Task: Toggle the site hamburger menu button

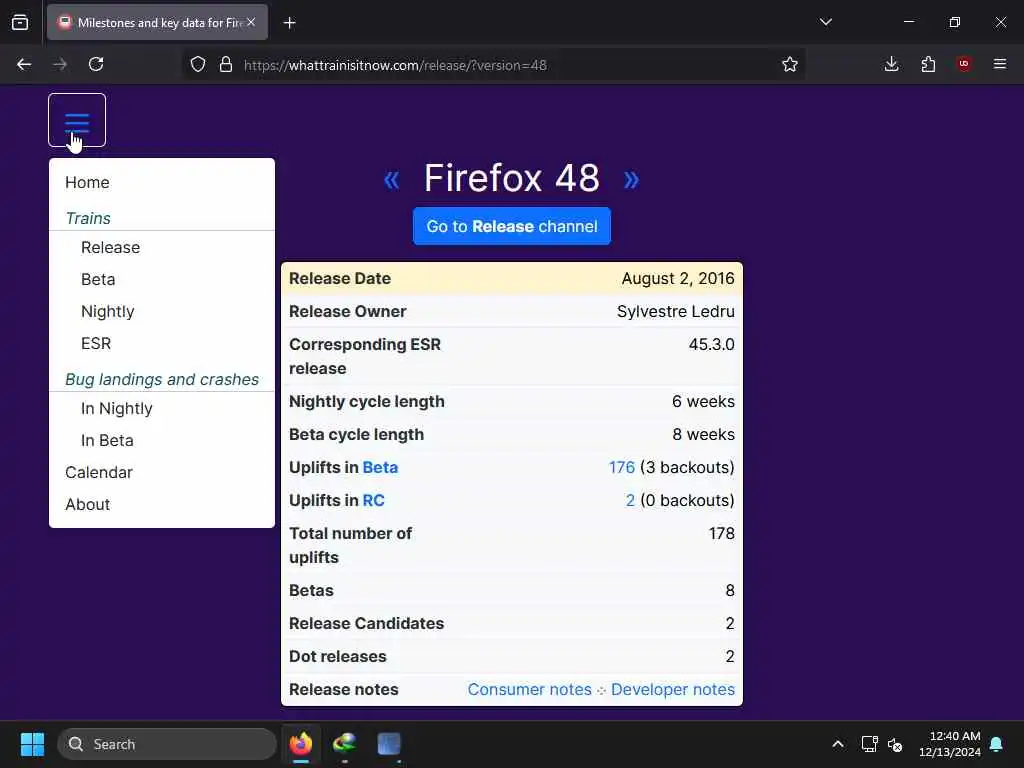Action: pos(77,120)
